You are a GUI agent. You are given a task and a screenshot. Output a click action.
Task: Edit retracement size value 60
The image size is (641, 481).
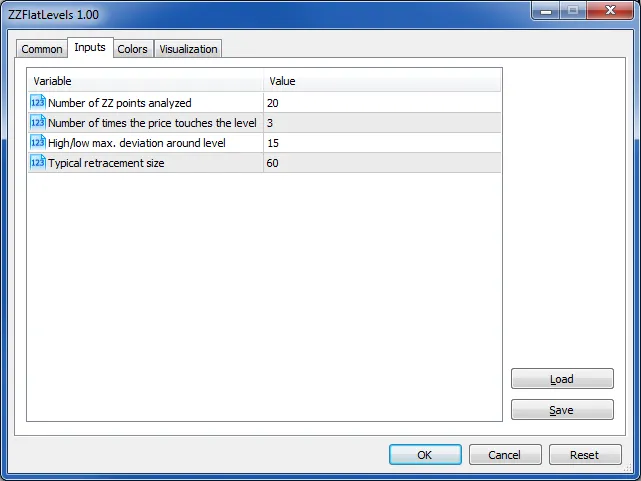point(382,163)
